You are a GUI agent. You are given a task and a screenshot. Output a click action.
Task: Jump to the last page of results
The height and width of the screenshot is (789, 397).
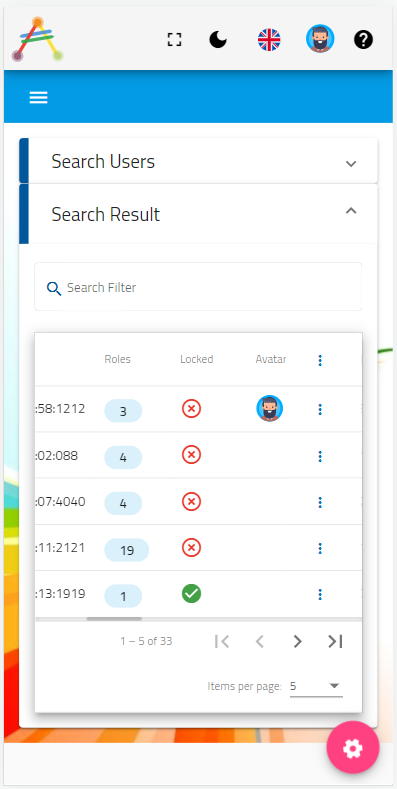pyautogui.click(x=335, y=641)
